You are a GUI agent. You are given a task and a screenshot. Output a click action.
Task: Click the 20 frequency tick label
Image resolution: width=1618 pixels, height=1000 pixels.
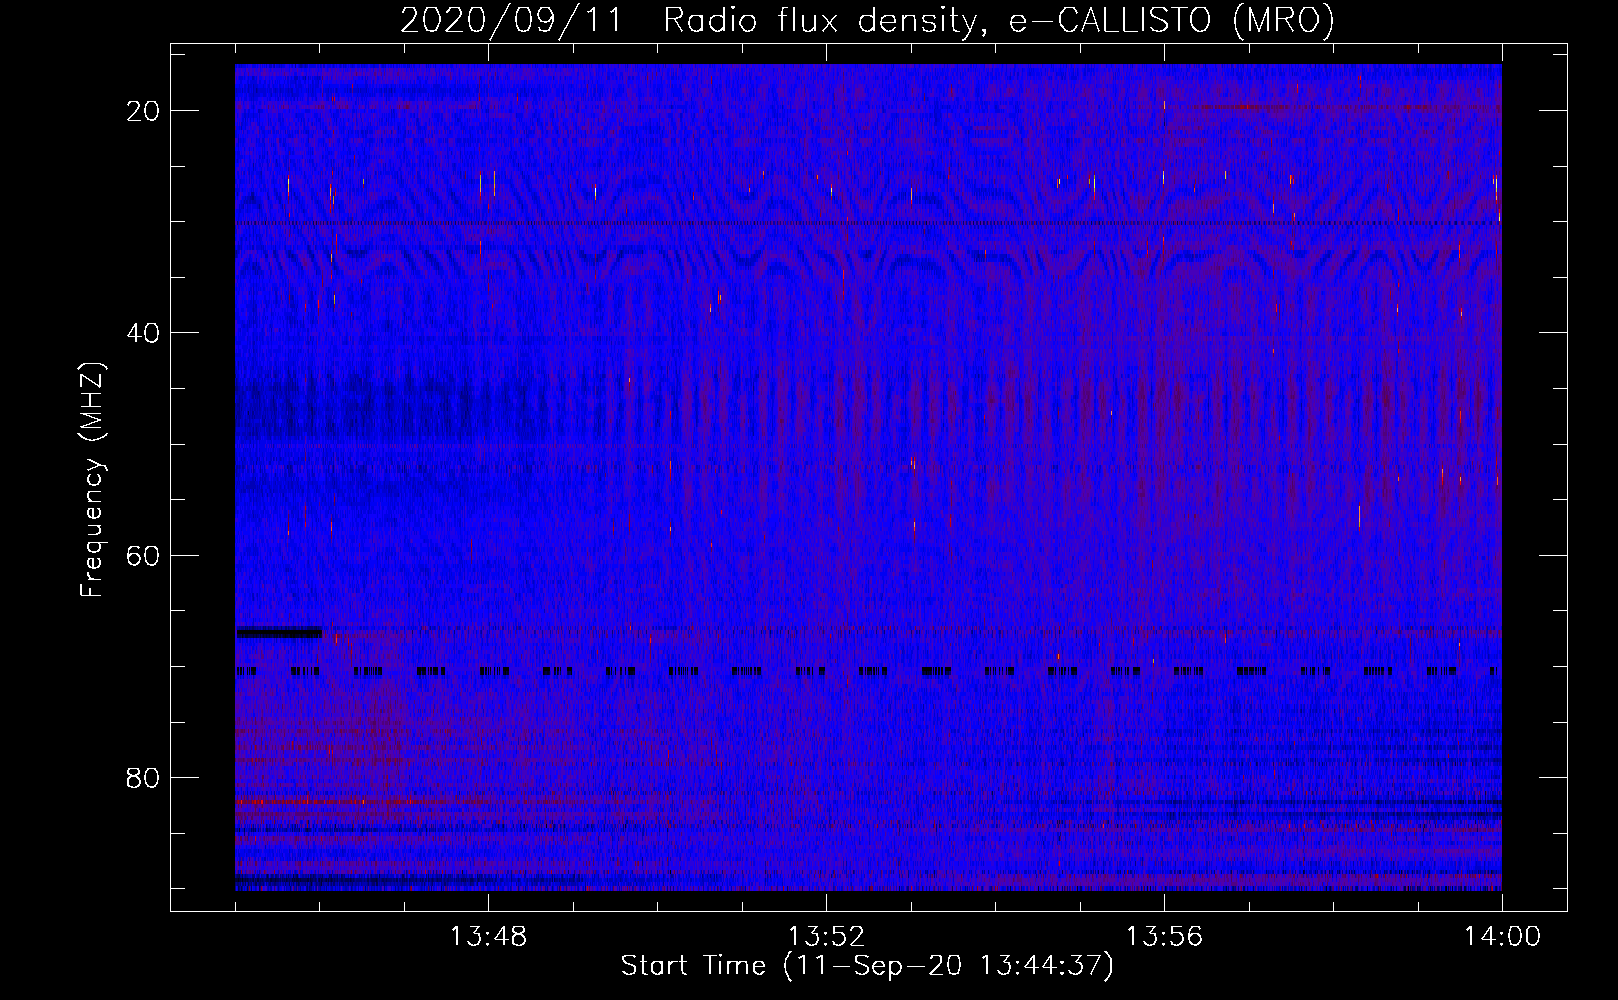tap(143, 111)
